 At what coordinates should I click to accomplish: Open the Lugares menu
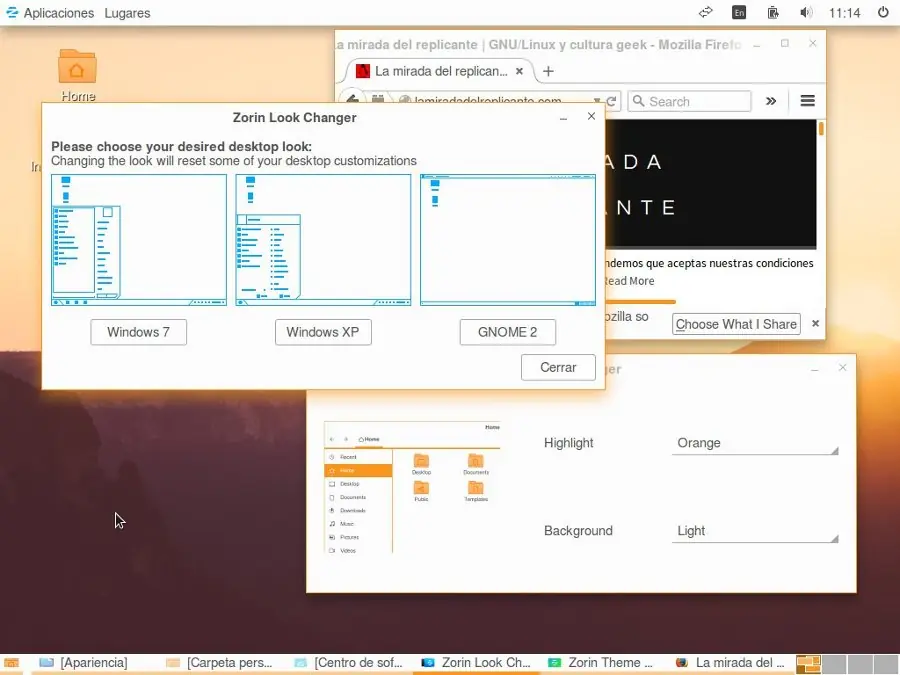(x=127, y=13)
